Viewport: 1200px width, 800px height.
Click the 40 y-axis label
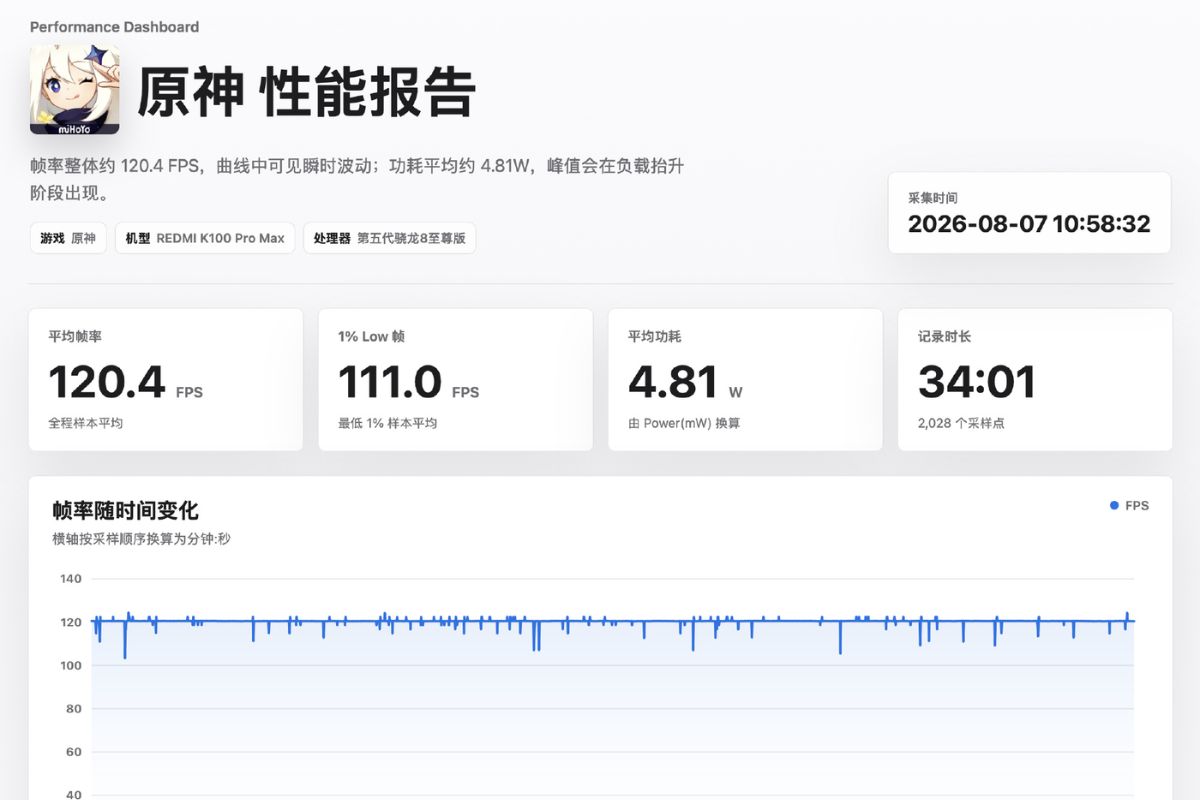74,795
